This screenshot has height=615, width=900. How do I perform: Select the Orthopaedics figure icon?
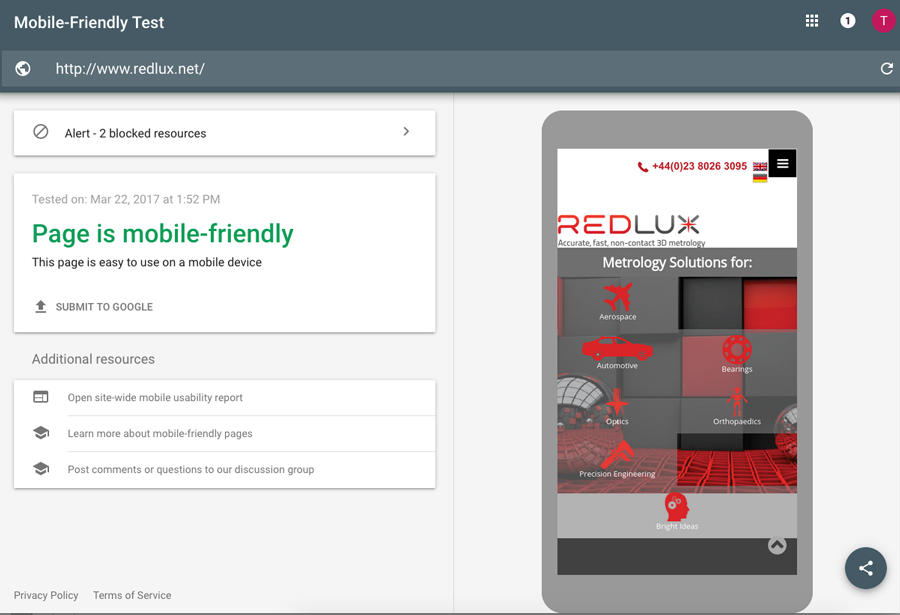click(737, 401)
